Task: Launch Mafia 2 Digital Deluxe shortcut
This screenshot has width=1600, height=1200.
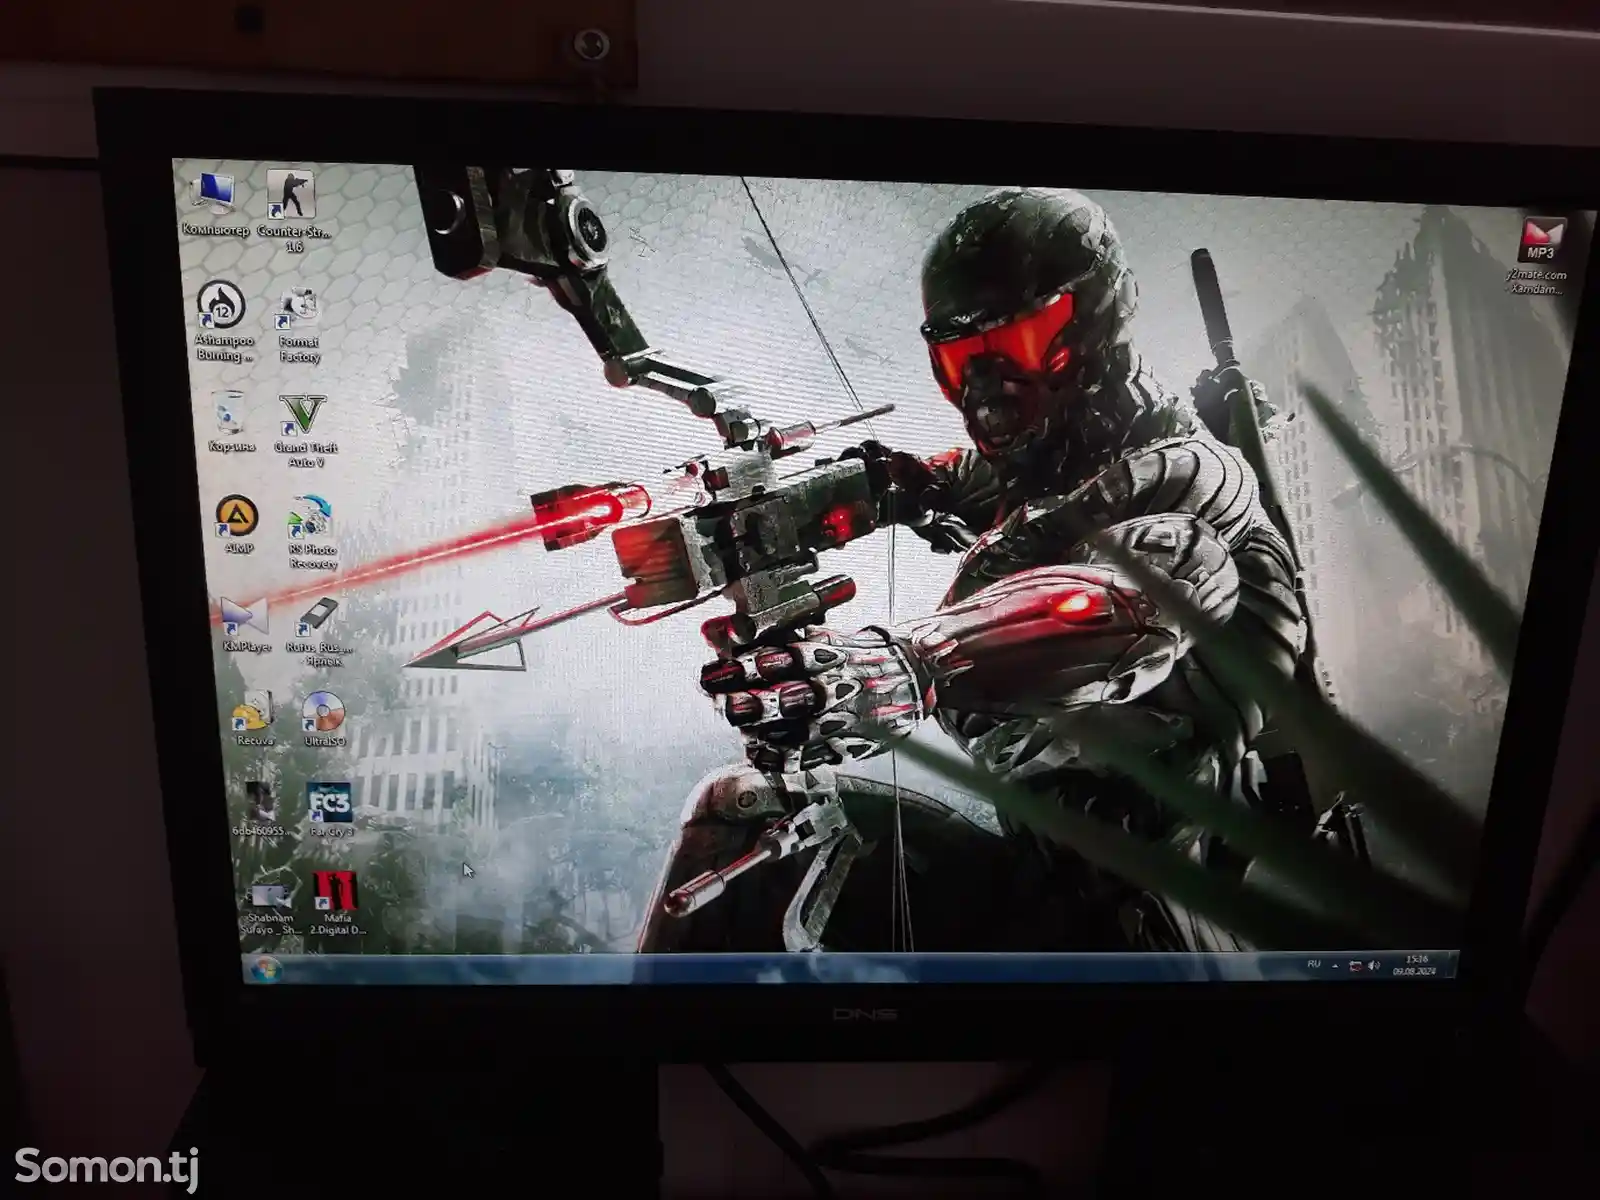Action: click(x=336, y=904)
